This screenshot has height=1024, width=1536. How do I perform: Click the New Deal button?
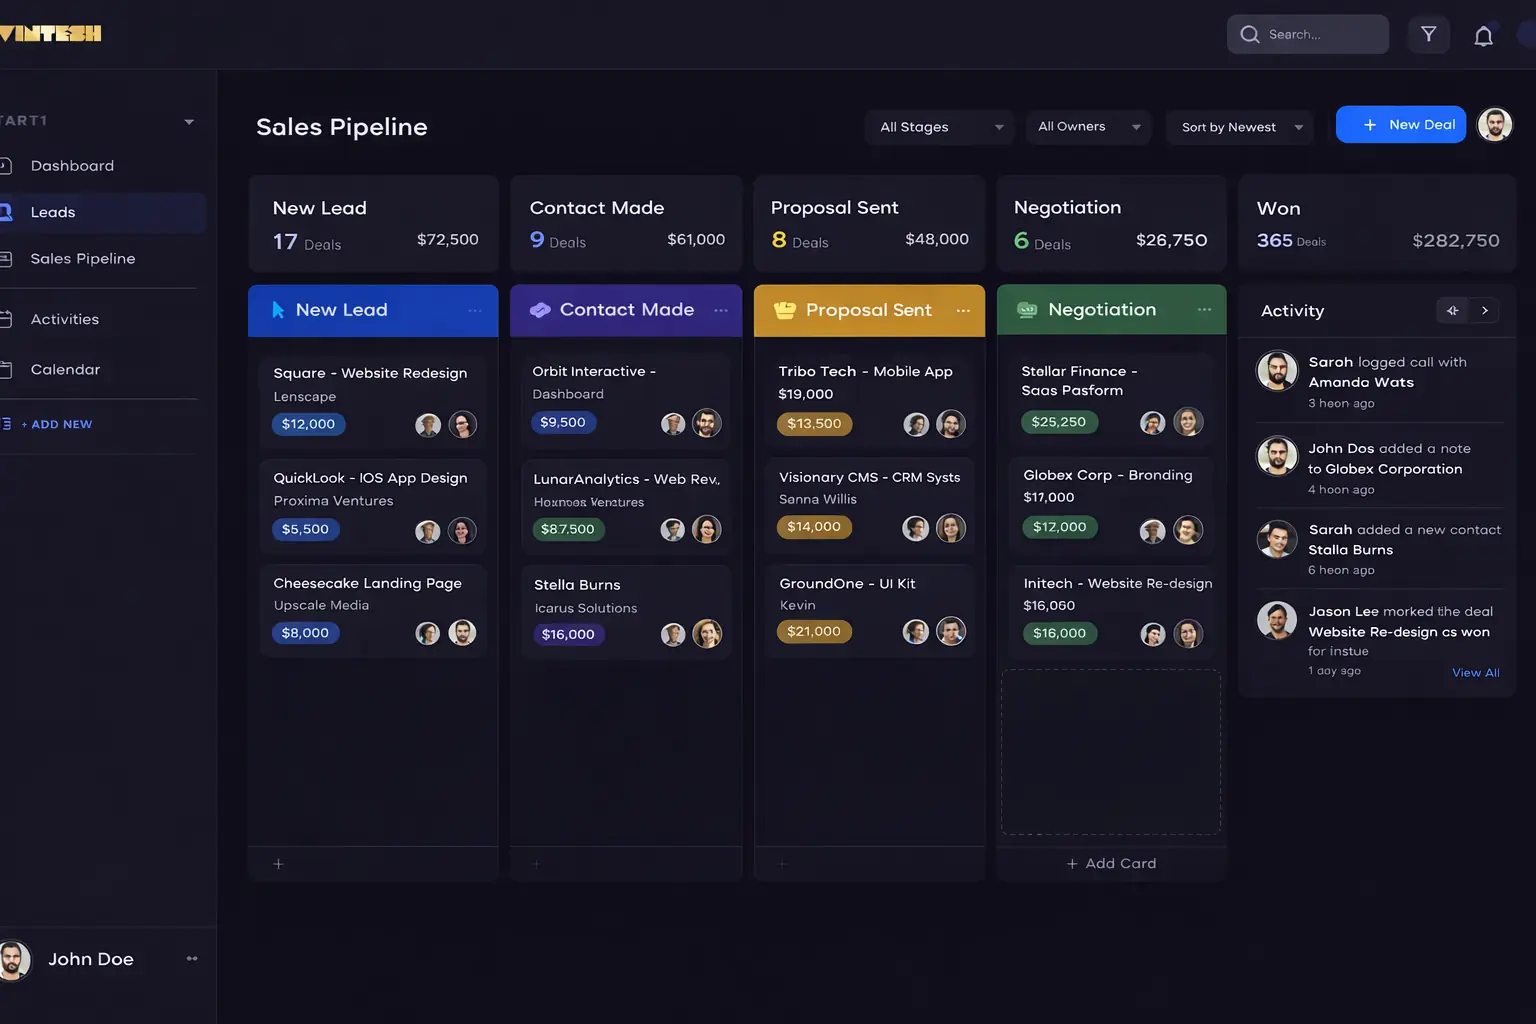[1400, 125]
